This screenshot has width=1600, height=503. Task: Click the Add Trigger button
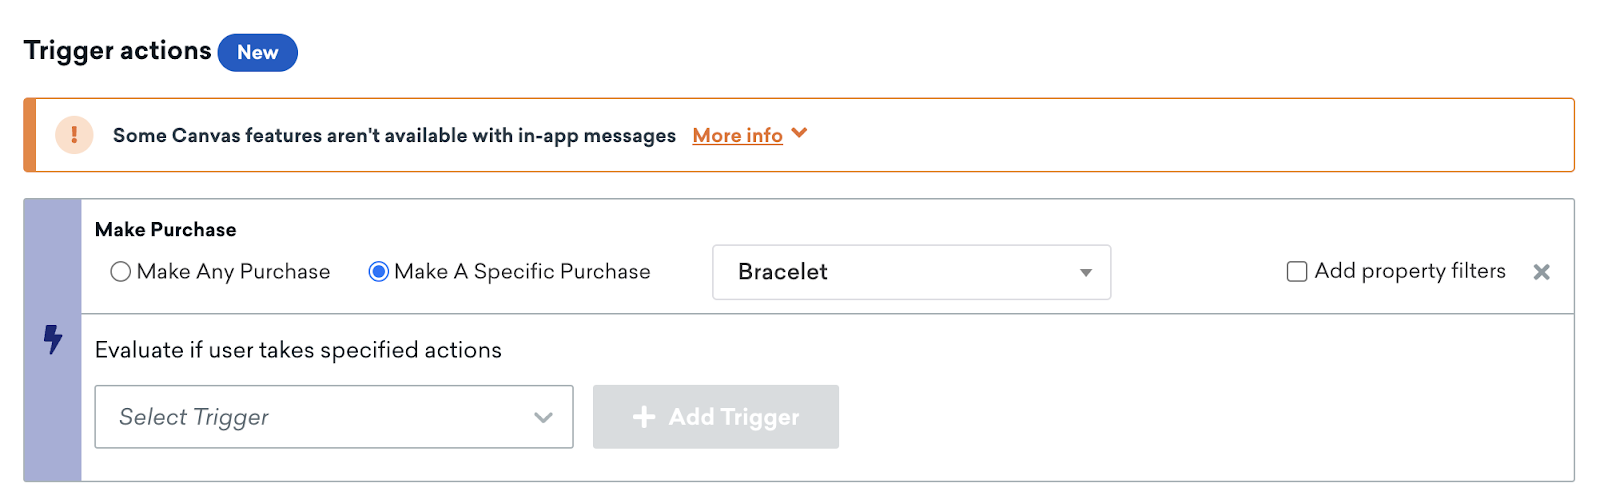tap(716, 417)
